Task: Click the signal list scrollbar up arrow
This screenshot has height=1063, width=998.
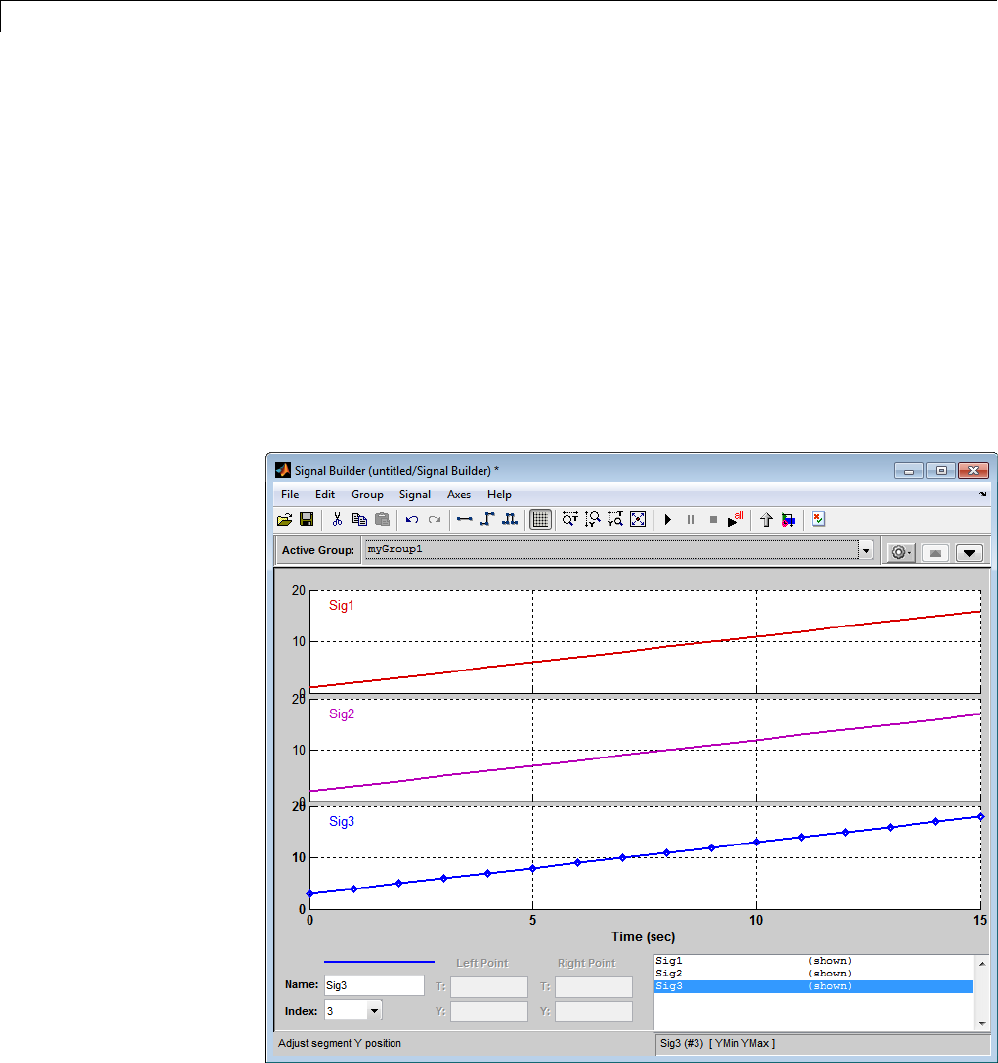Action: 982,963
